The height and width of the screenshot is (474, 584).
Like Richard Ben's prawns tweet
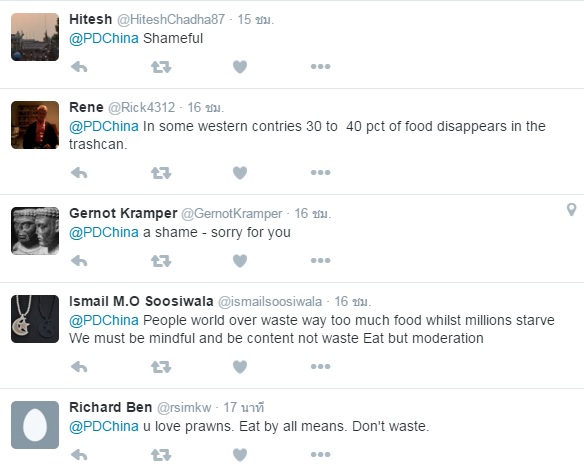[240, 455]
